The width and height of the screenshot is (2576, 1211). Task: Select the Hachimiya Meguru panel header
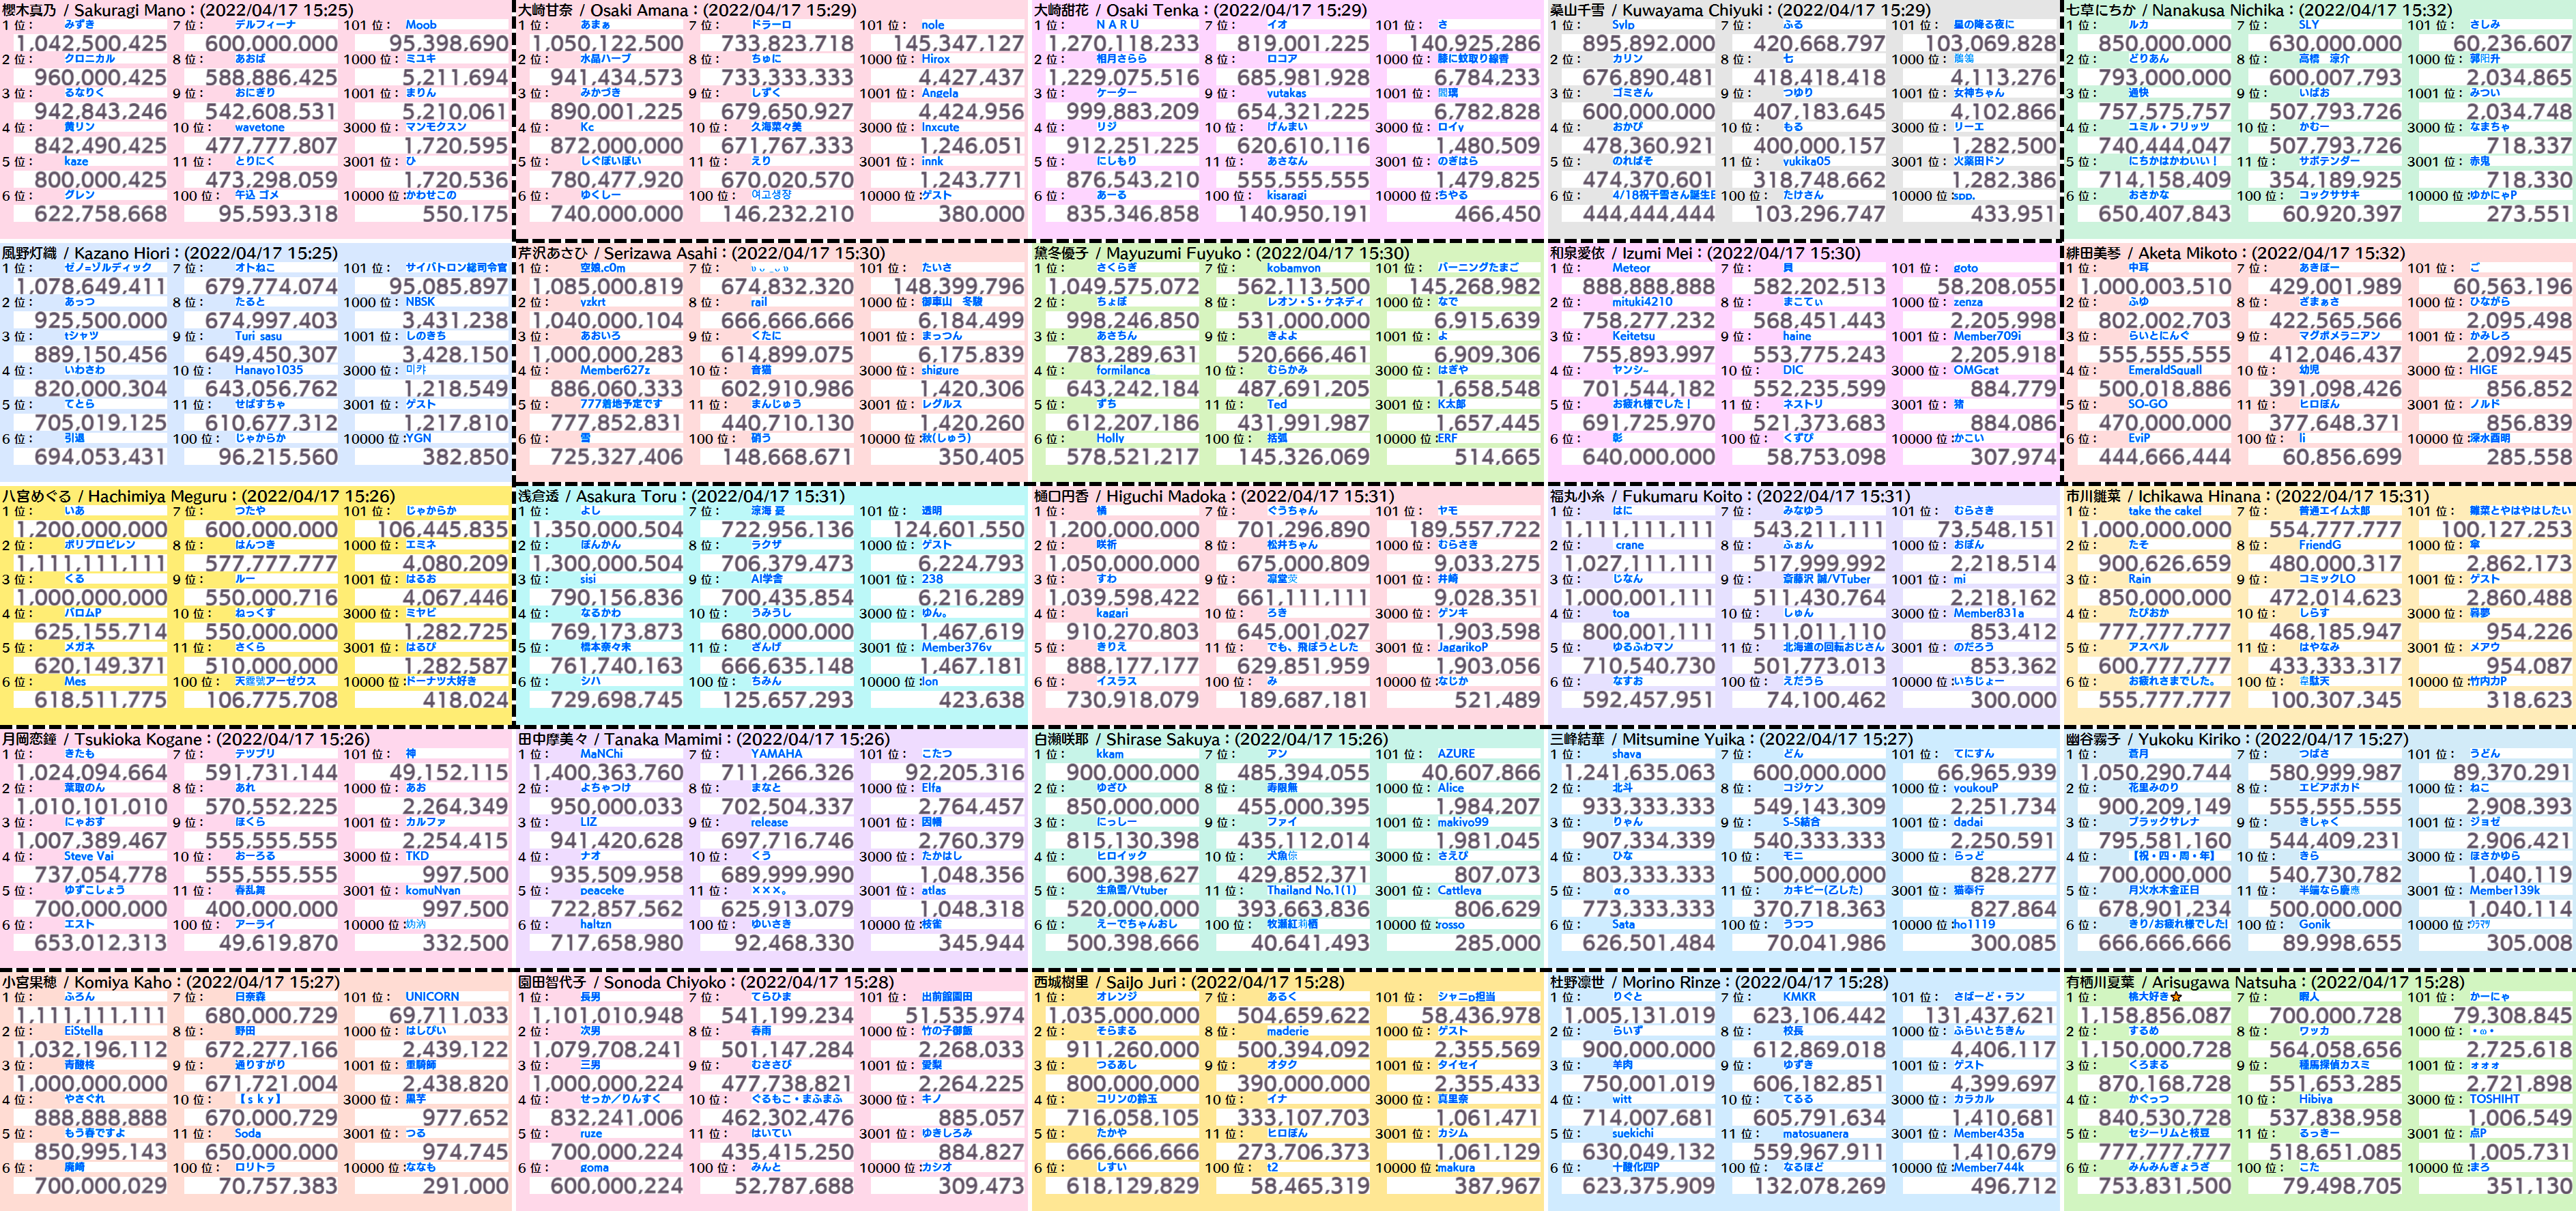[198, 496]
